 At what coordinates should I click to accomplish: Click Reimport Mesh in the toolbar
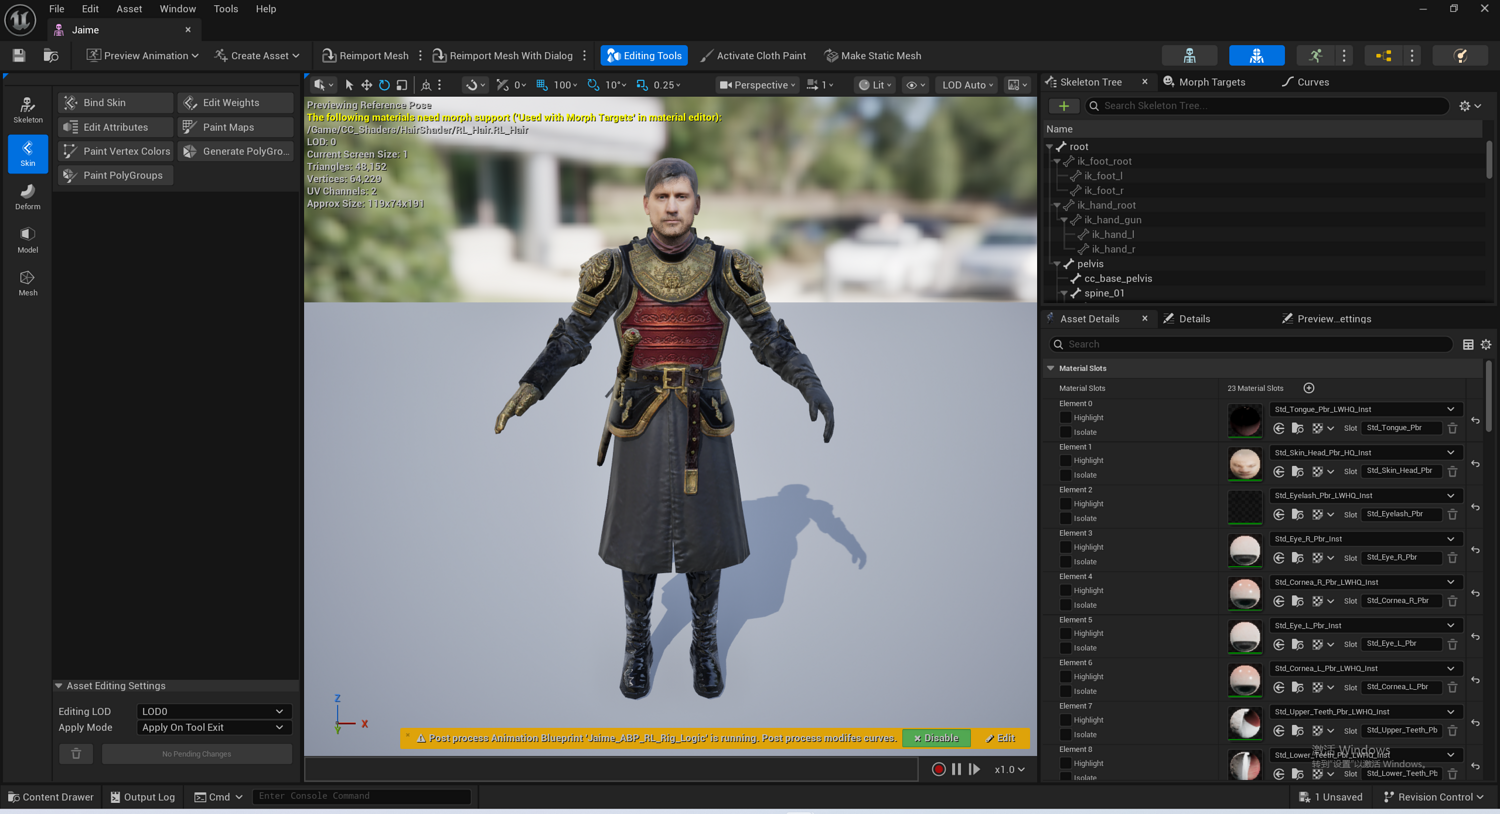point(366,56)
